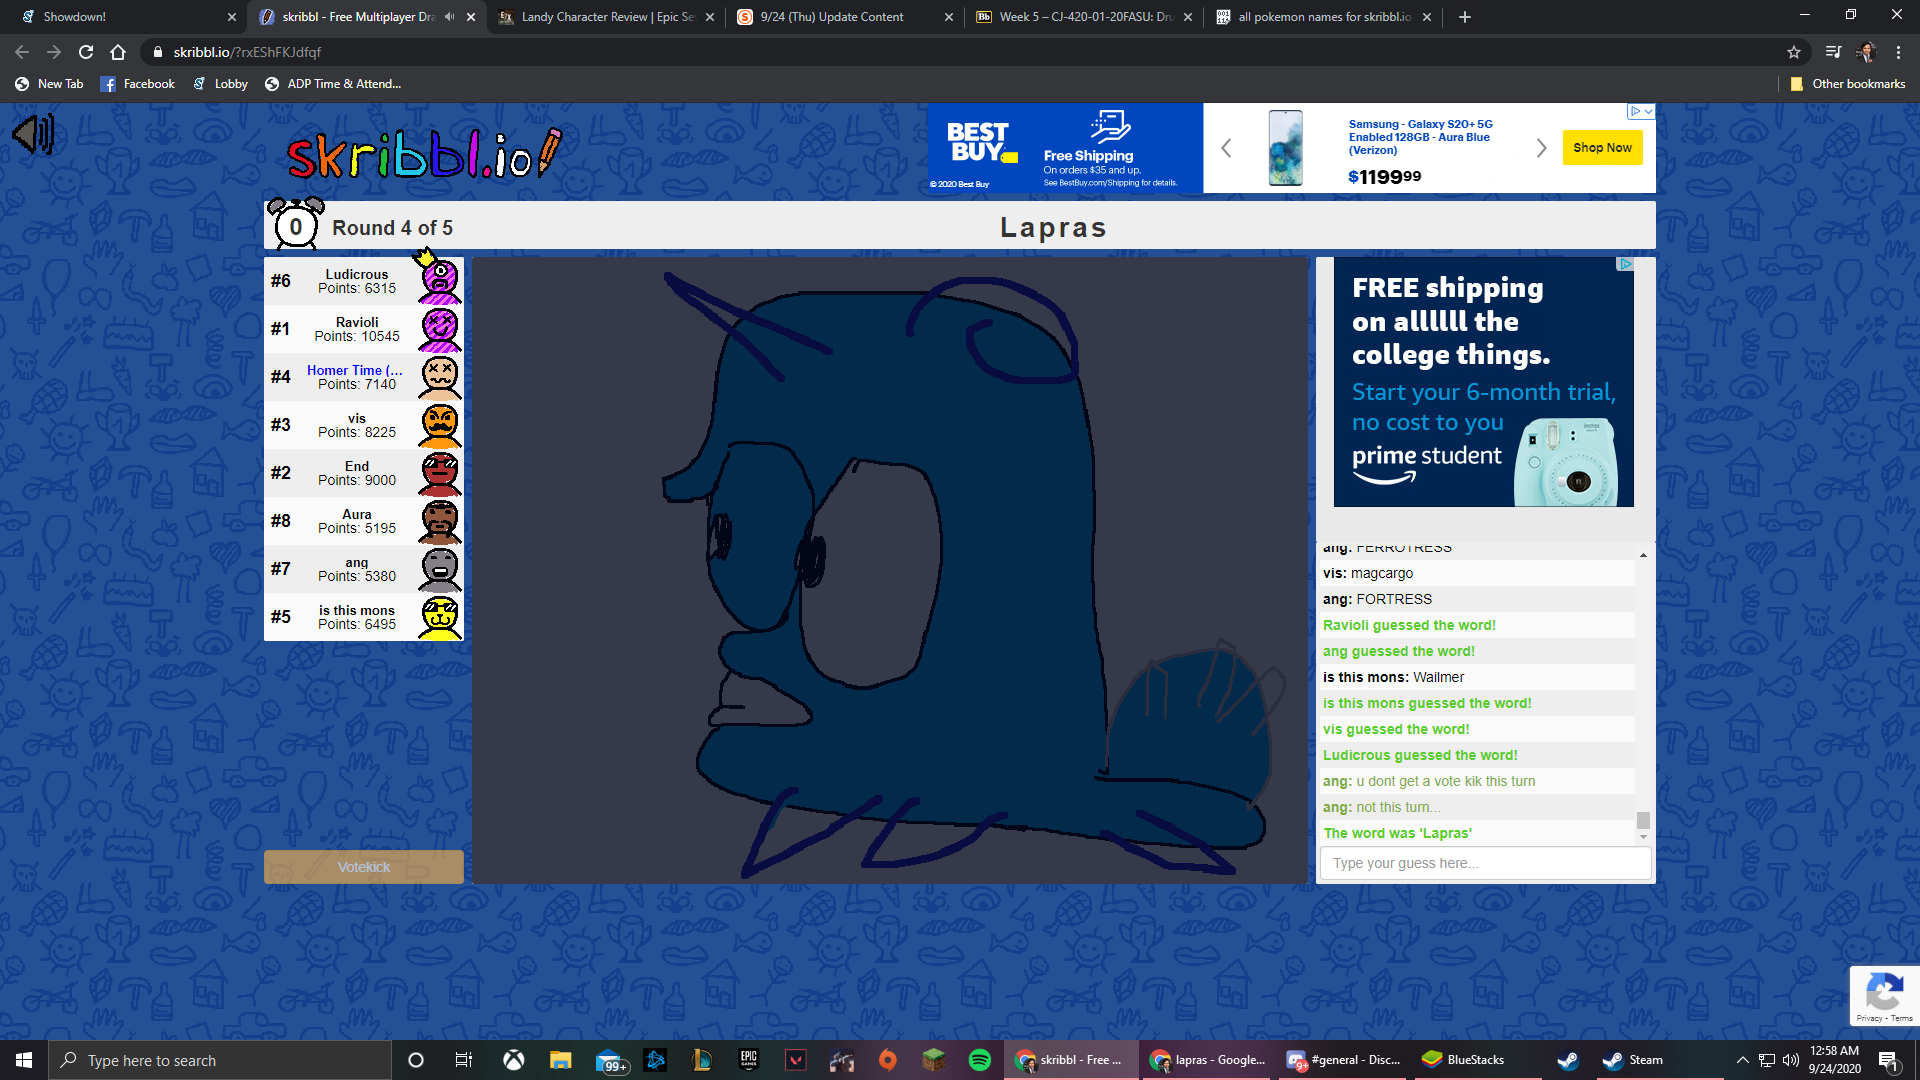
Task: Focus the 'Type your guess here' input
Action: (x=1485, y=863)
